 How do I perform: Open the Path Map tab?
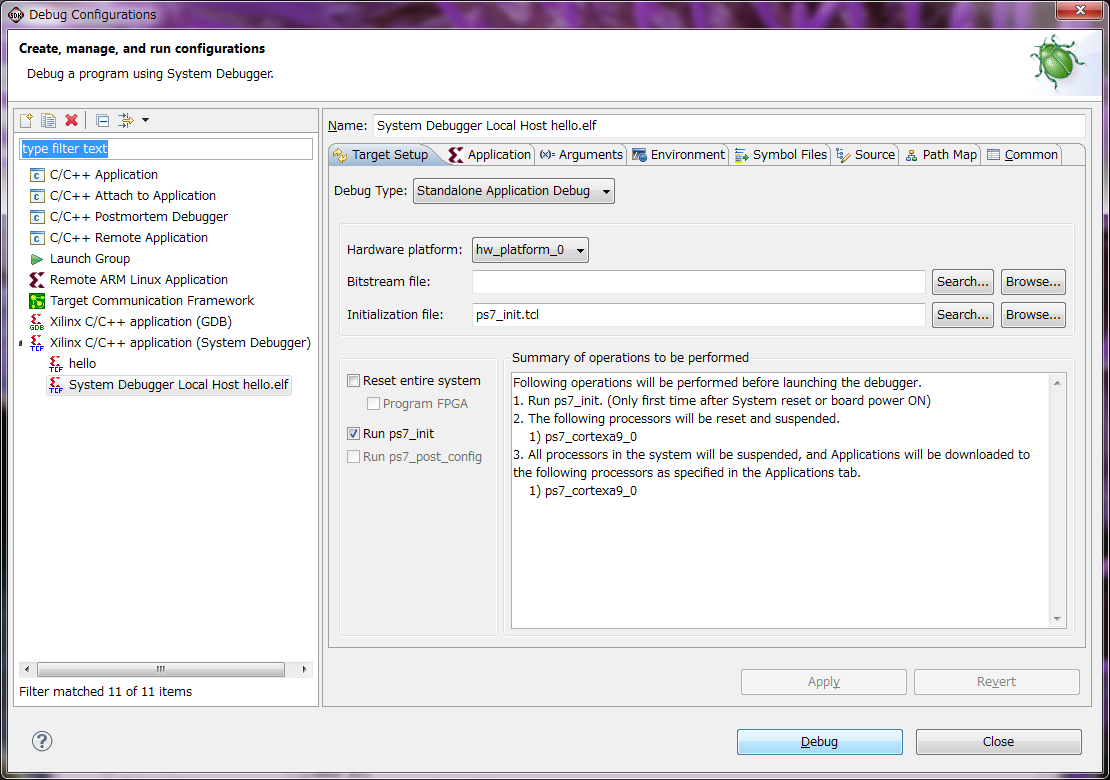pyautogui.click(x=941, y=155)
